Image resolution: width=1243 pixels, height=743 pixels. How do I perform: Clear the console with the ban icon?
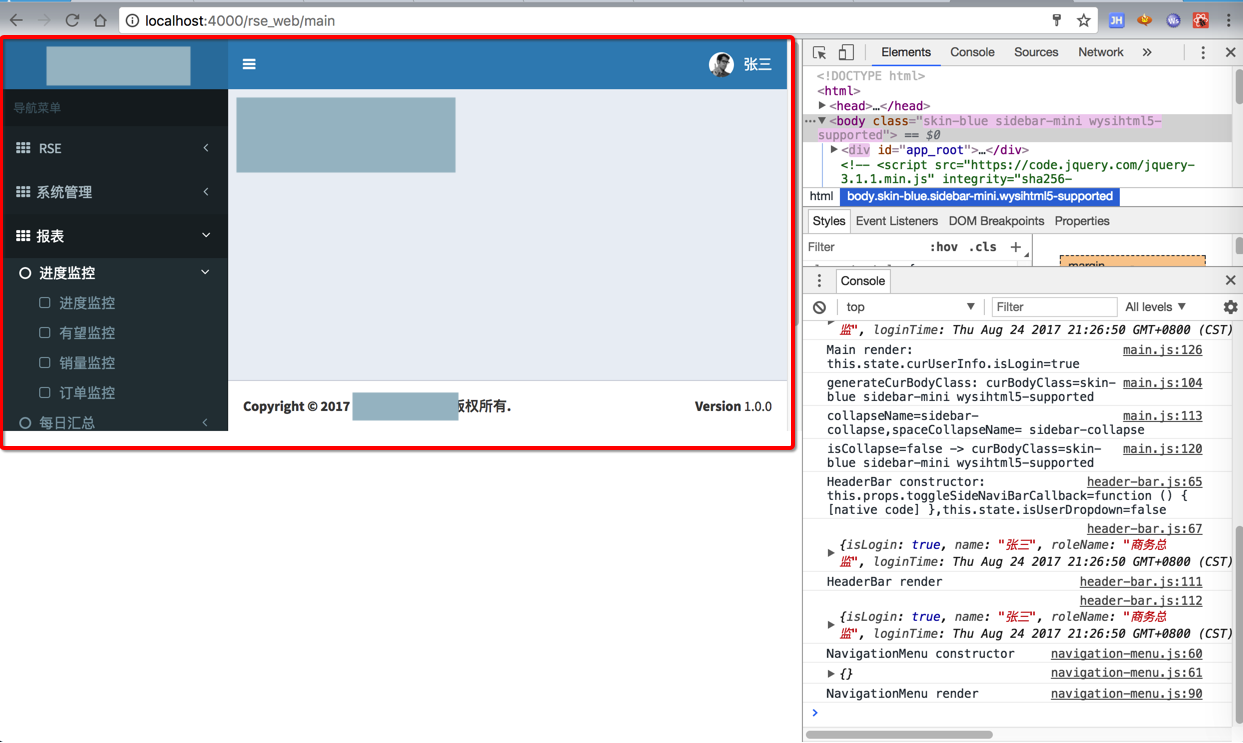tap(819, 307)
